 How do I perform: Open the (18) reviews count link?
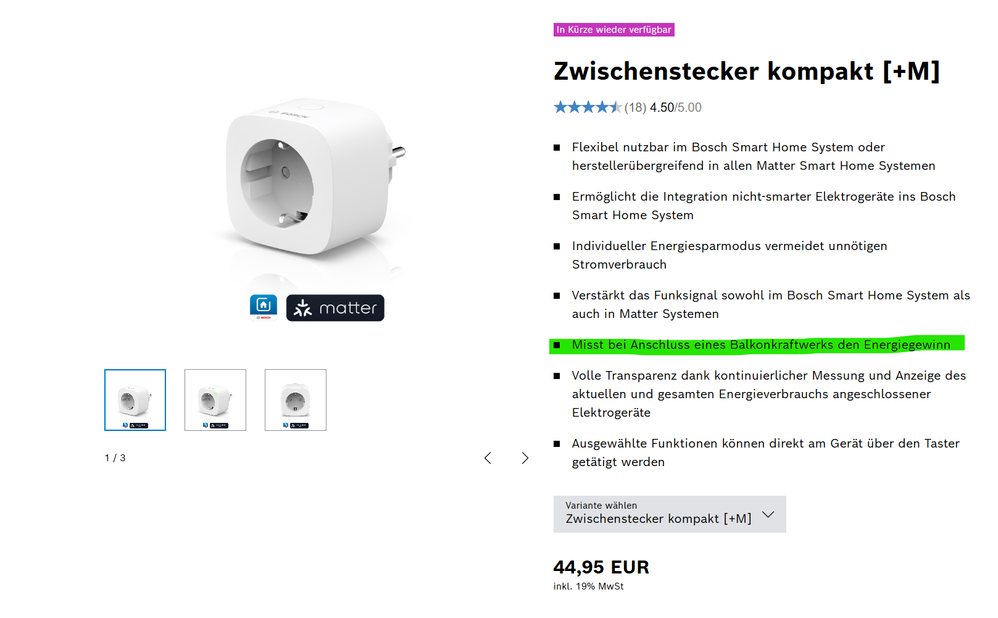pos(635,107)
